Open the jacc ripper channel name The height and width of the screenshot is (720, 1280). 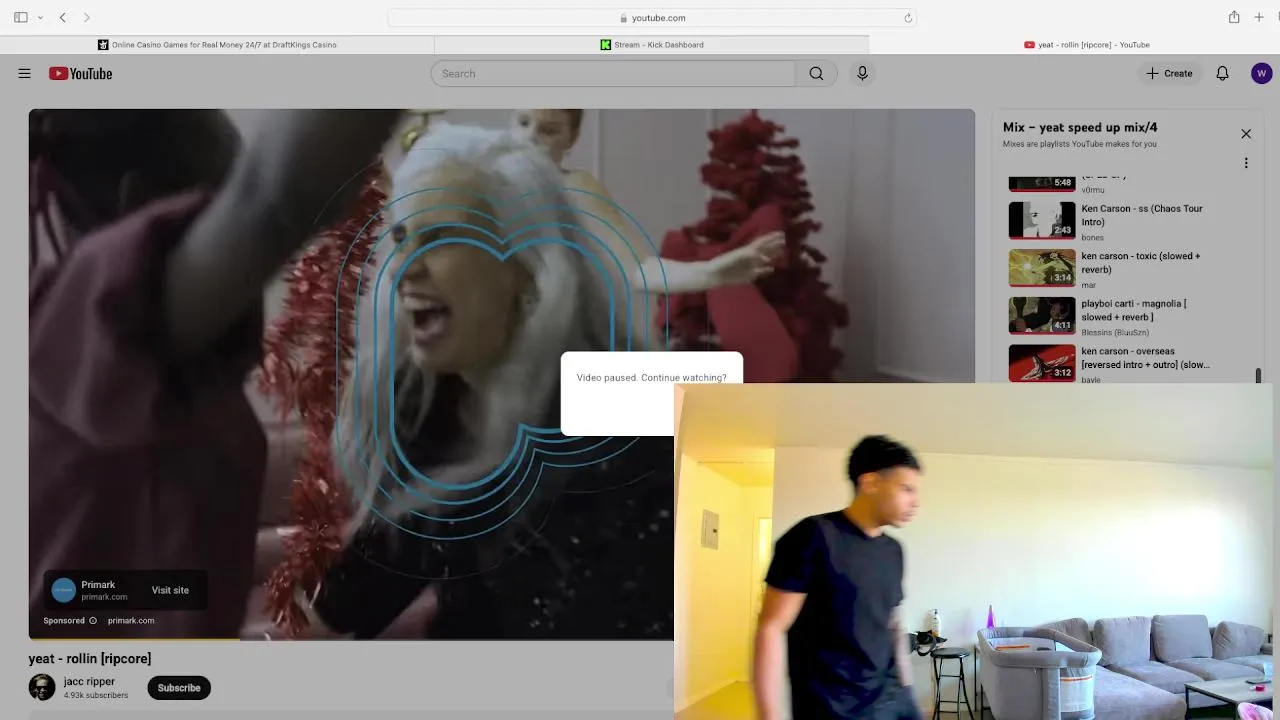[89, 681]
